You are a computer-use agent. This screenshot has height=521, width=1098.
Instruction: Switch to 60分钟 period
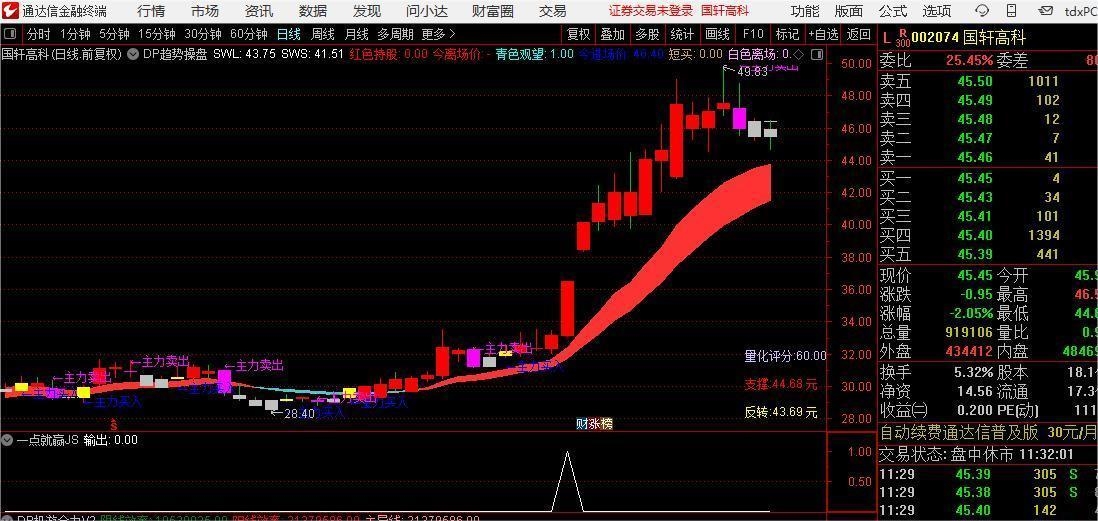tap(249, 34)
